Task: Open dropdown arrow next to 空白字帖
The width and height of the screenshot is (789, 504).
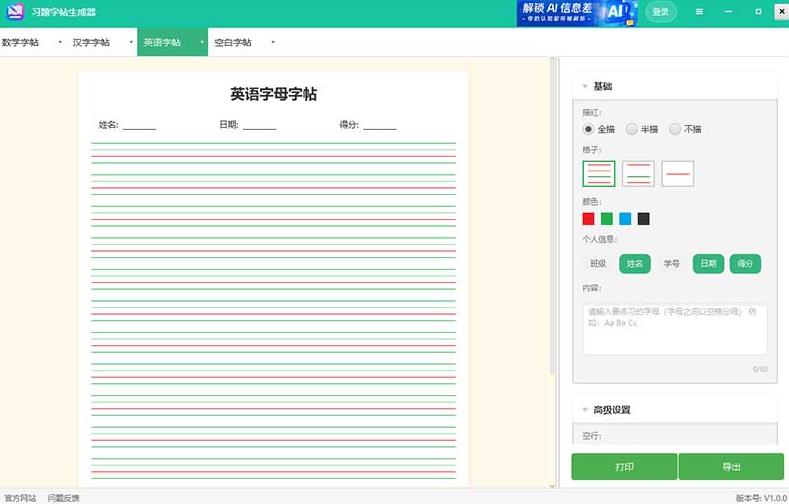Action: coord(273,42)
